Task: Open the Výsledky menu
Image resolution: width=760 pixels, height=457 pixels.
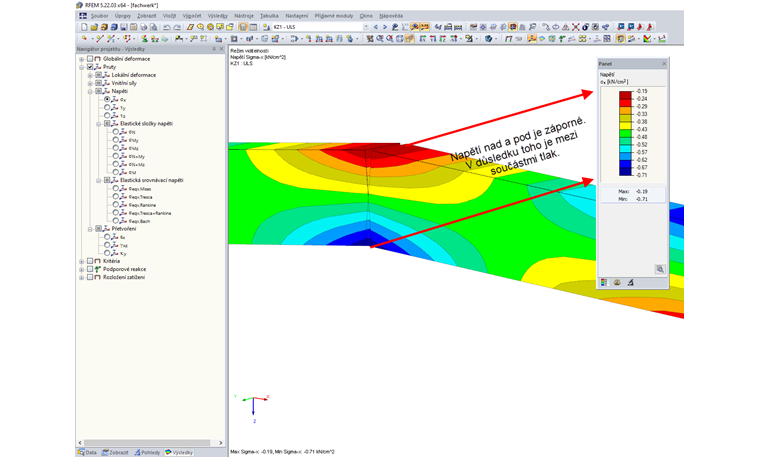Action: 218,16
